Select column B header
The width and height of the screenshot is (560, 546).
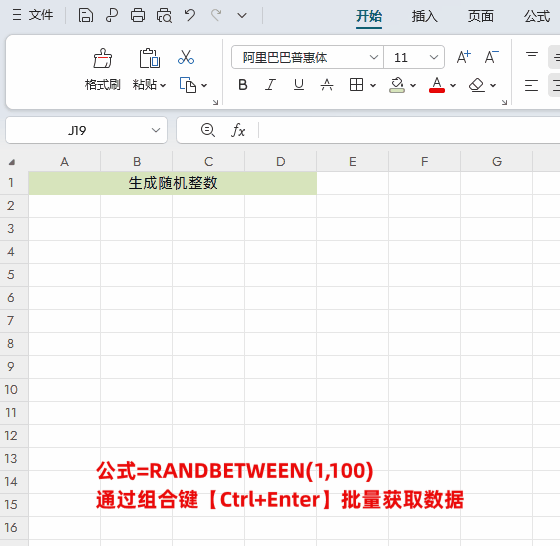[137, 162]
